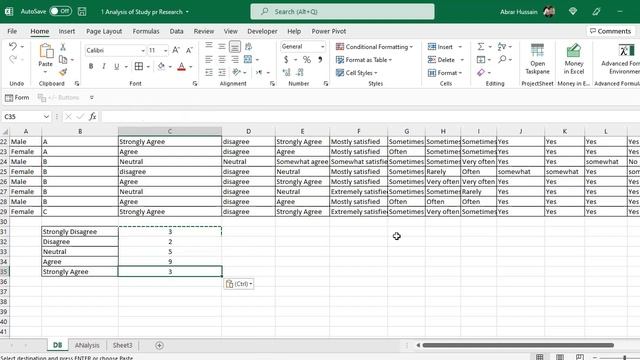Toggle the AutoSave switch
640x360 pixels.
pos(60,11)
